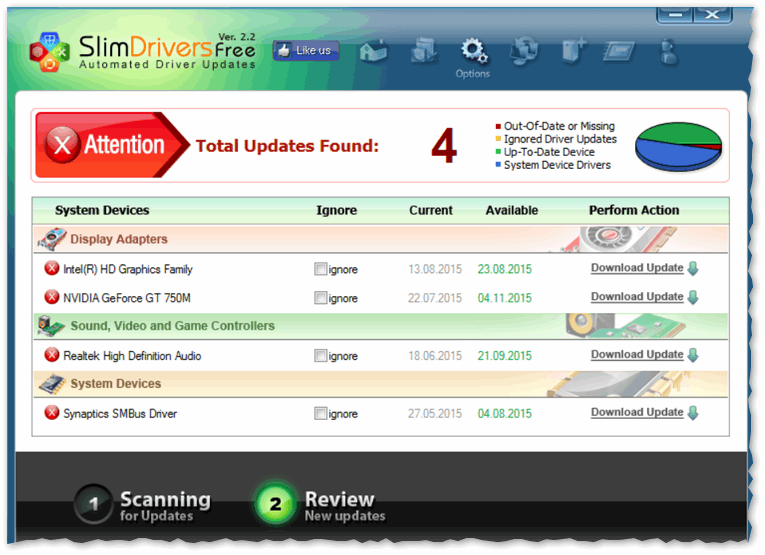The width and height of the screenshot is (765, 555).
Task: Click current date 13.08.2015
Action: (x=435, y=269)
